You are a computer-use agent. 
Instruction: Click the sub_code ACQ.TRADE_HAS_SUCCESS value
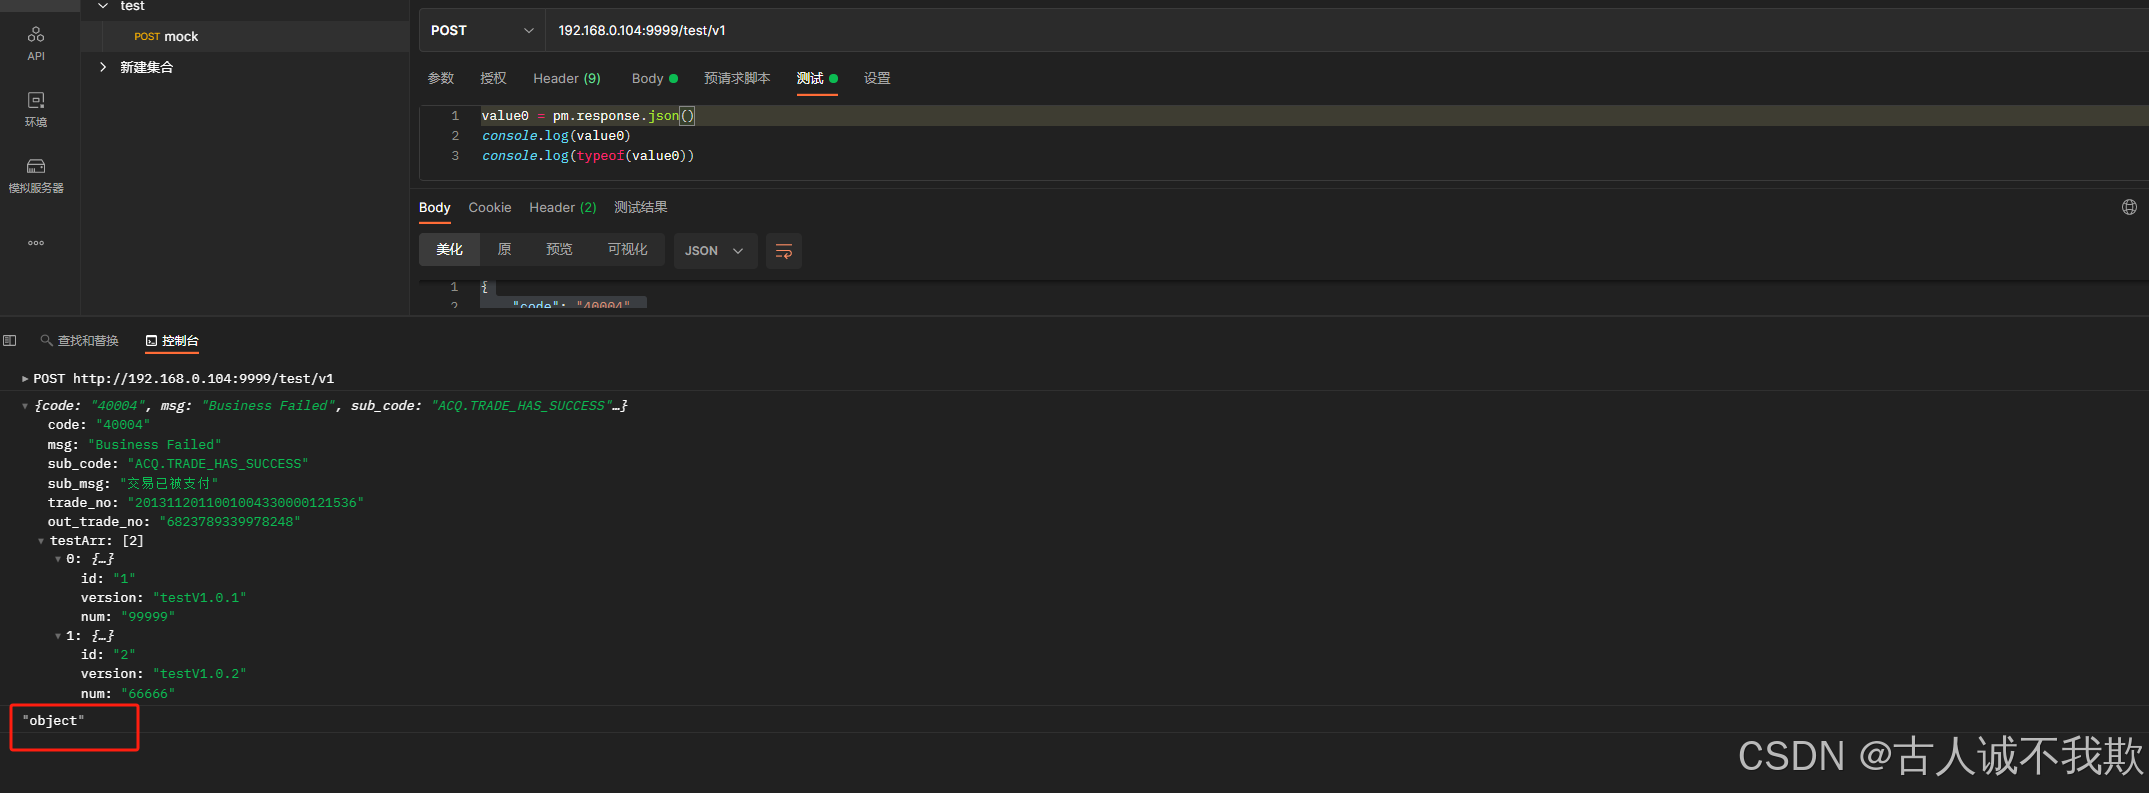tap(218, 464)
